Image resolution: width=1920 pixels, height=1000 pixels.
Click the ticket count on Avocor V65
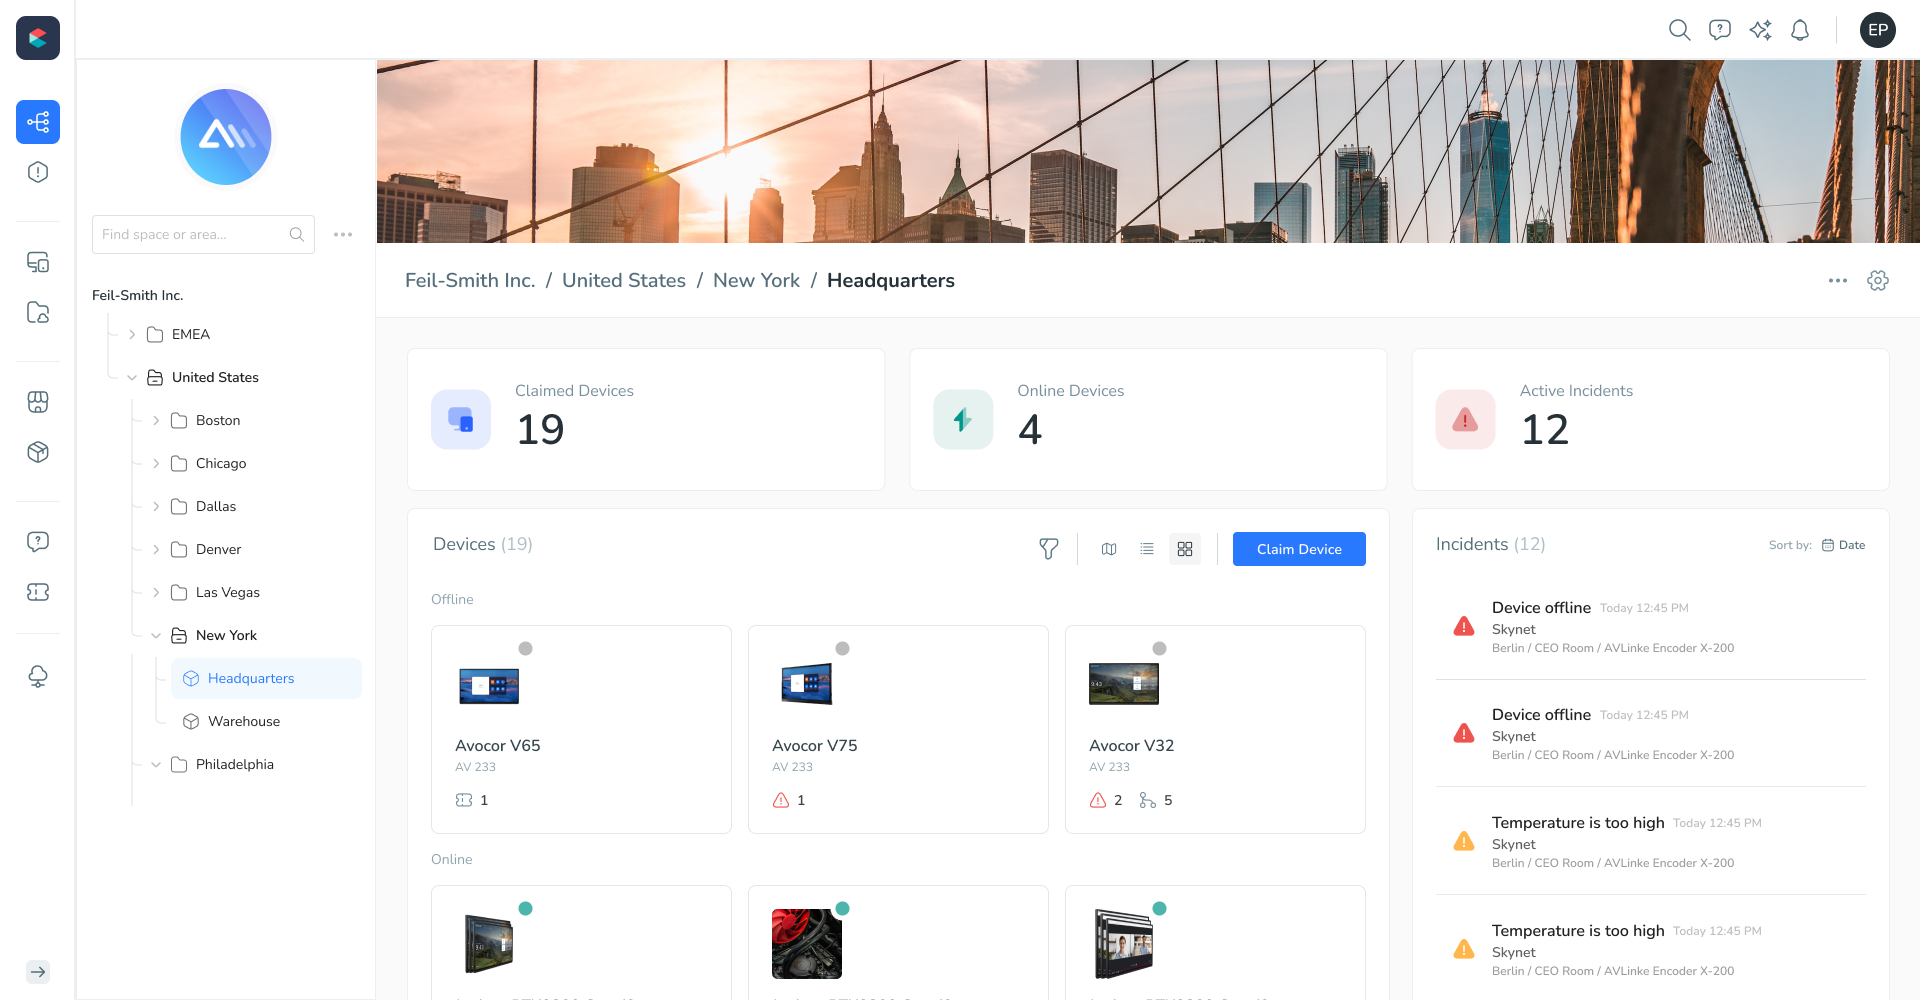click(472, 801)
